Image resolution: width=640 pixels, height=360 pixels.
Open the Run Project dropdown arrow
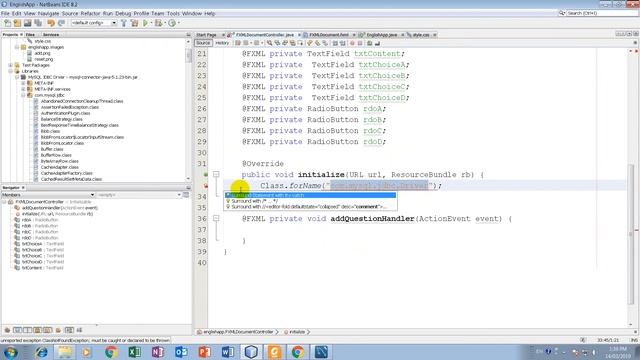click(x=151, y=23)
